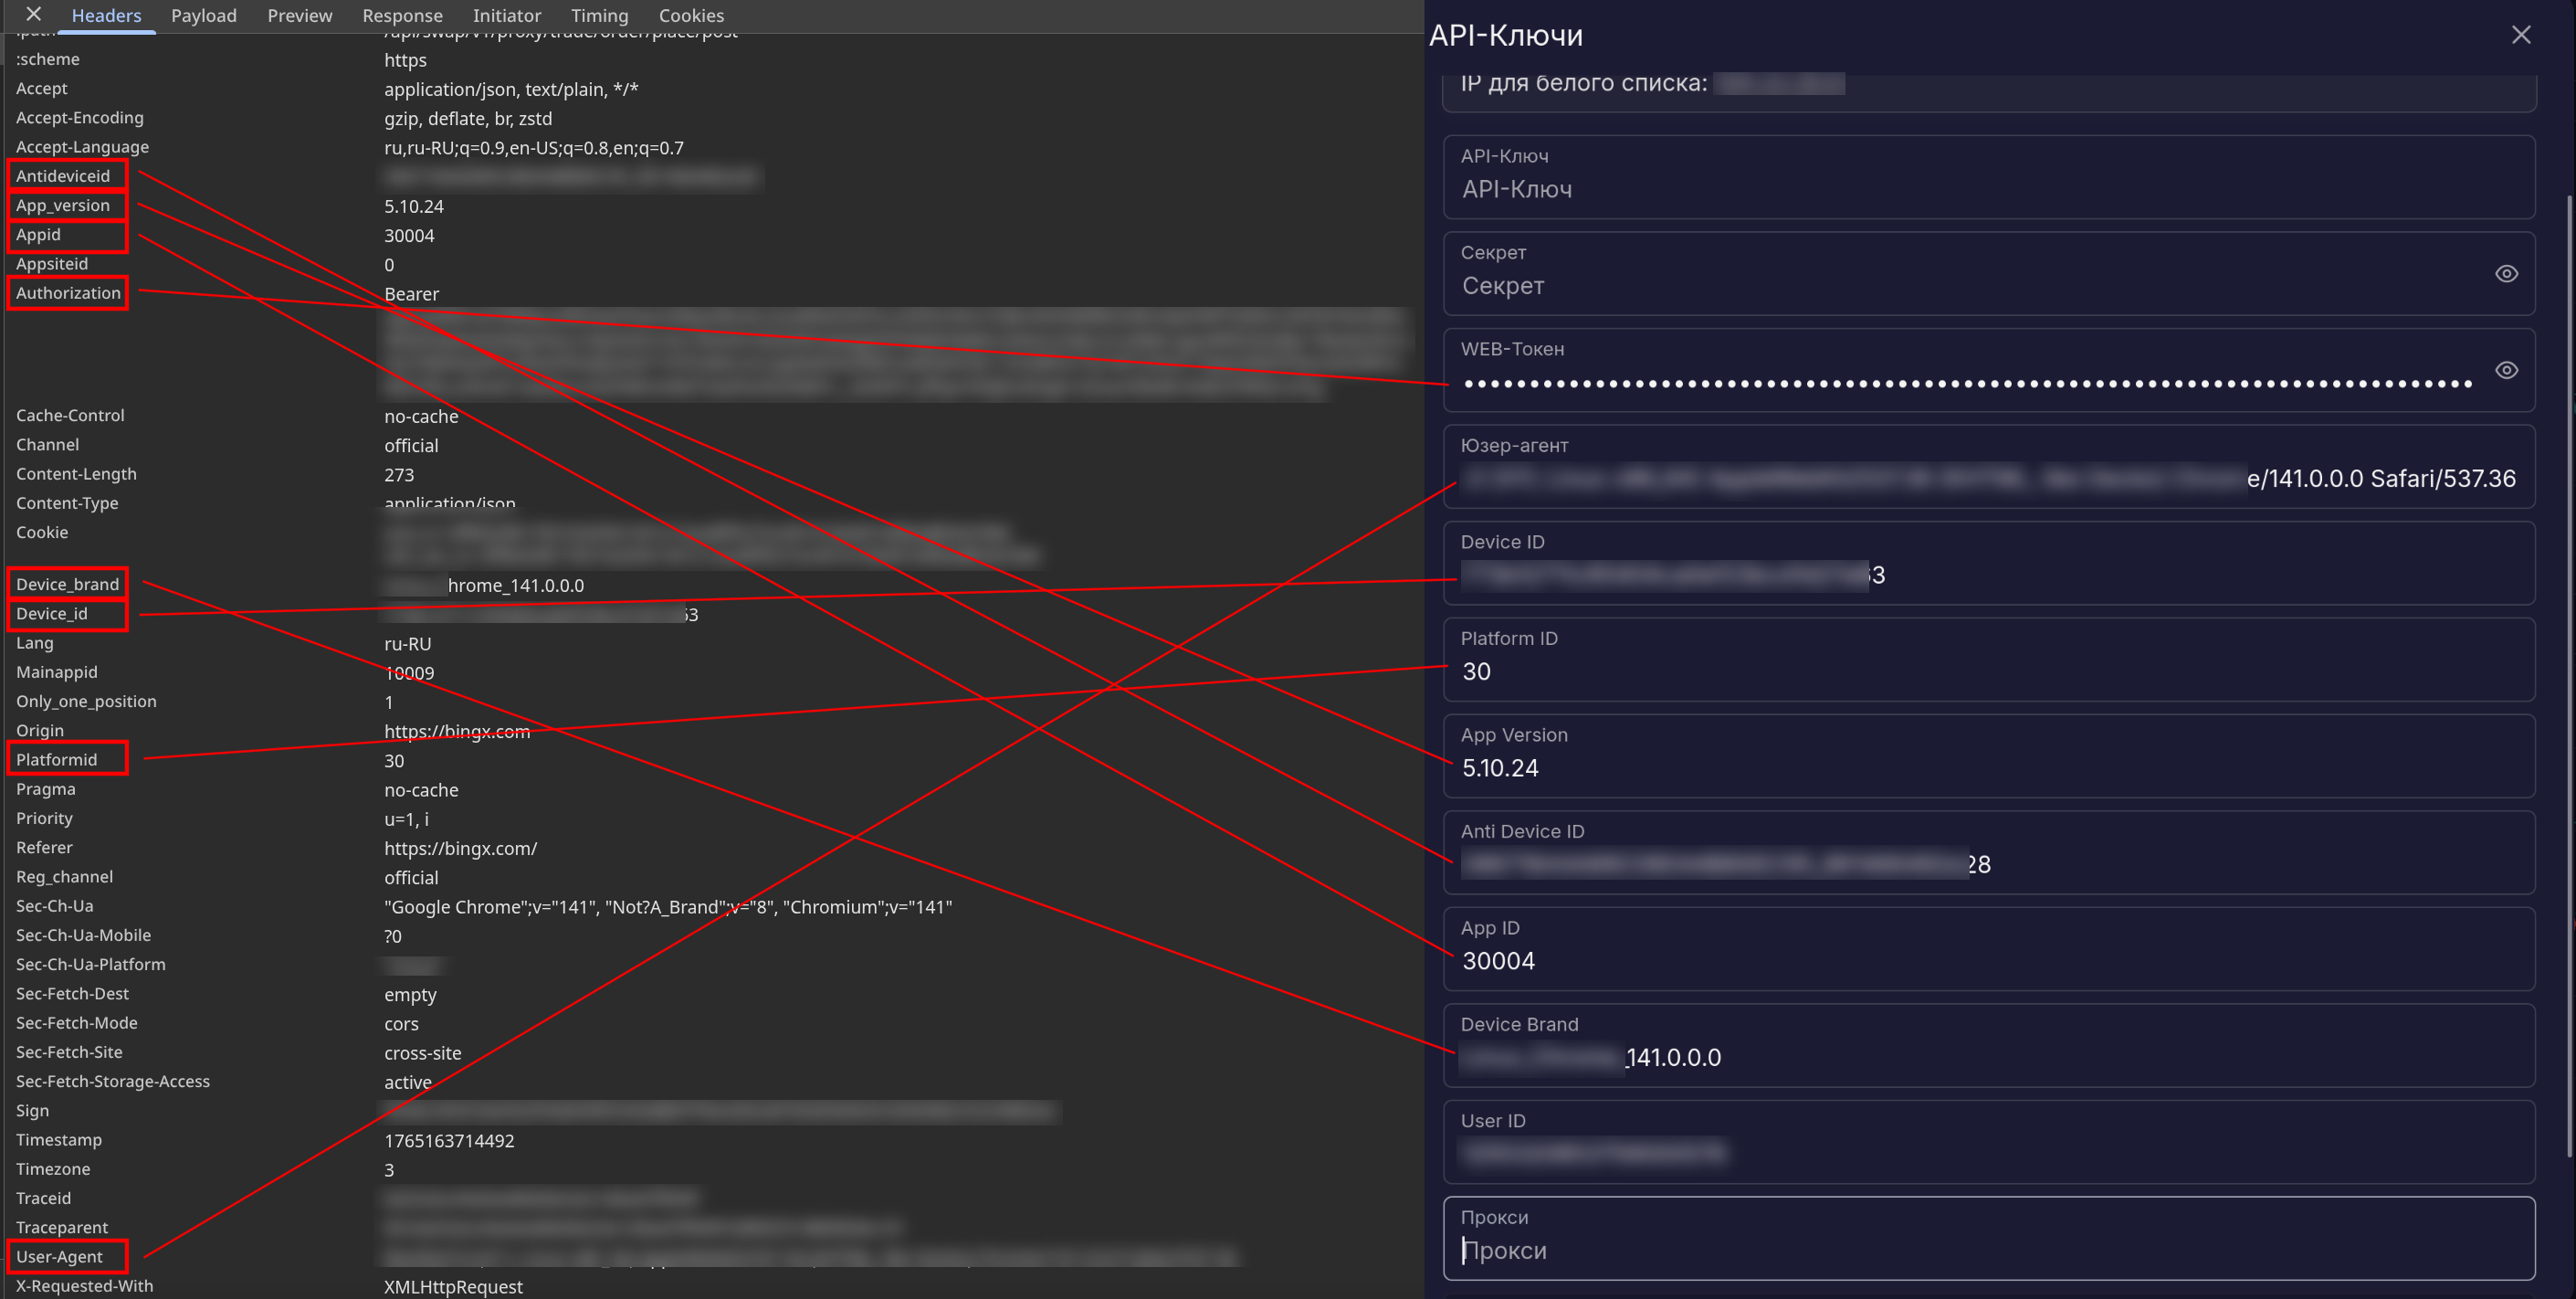Click the https://bingx.com/ Referer value
The height and width of the screenshot is (1299, 2576).
coord(460,848)
